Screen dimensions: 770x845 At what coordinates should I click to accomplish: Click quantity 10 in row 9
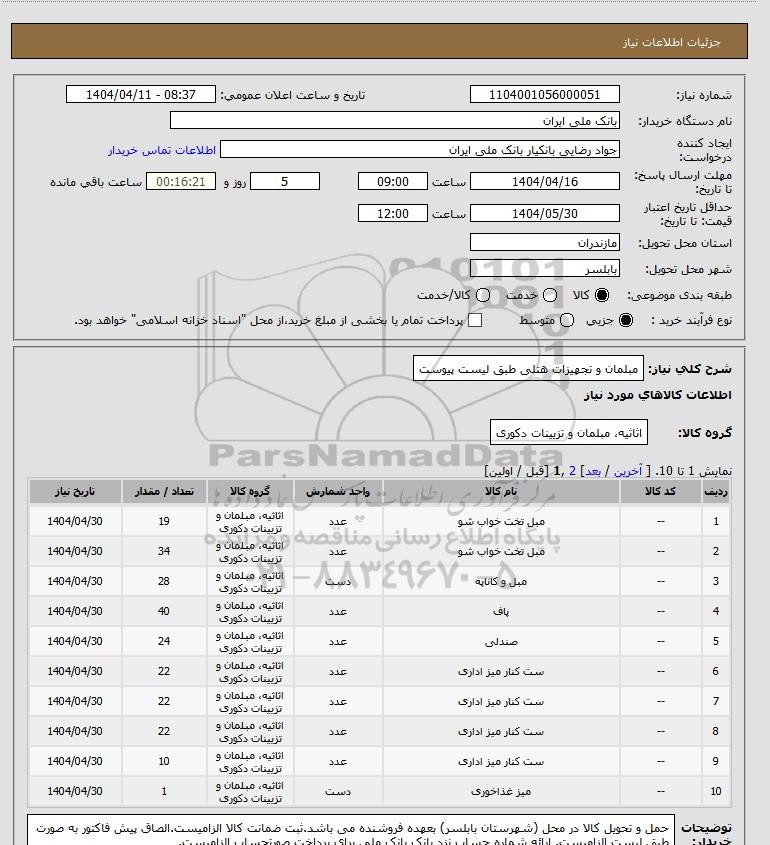(x=164, y=761)
